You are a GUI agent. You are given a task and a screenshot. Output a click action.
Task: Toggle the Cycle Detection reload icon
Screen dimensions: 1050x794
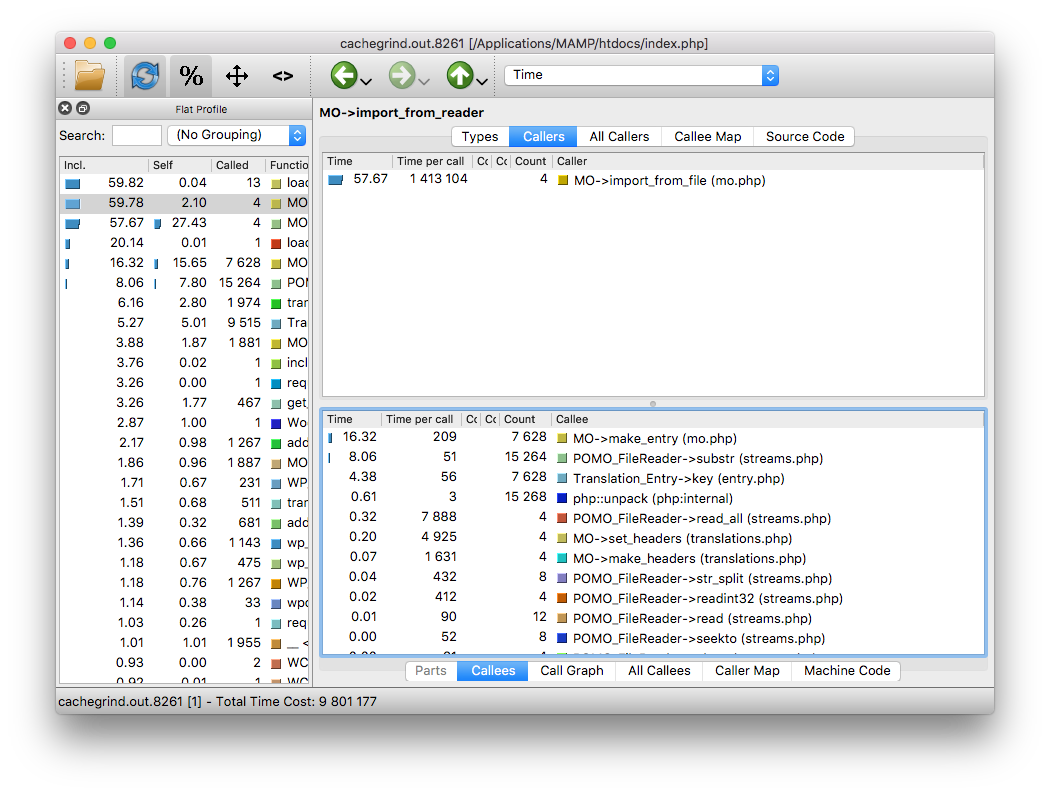coord(145,76)
